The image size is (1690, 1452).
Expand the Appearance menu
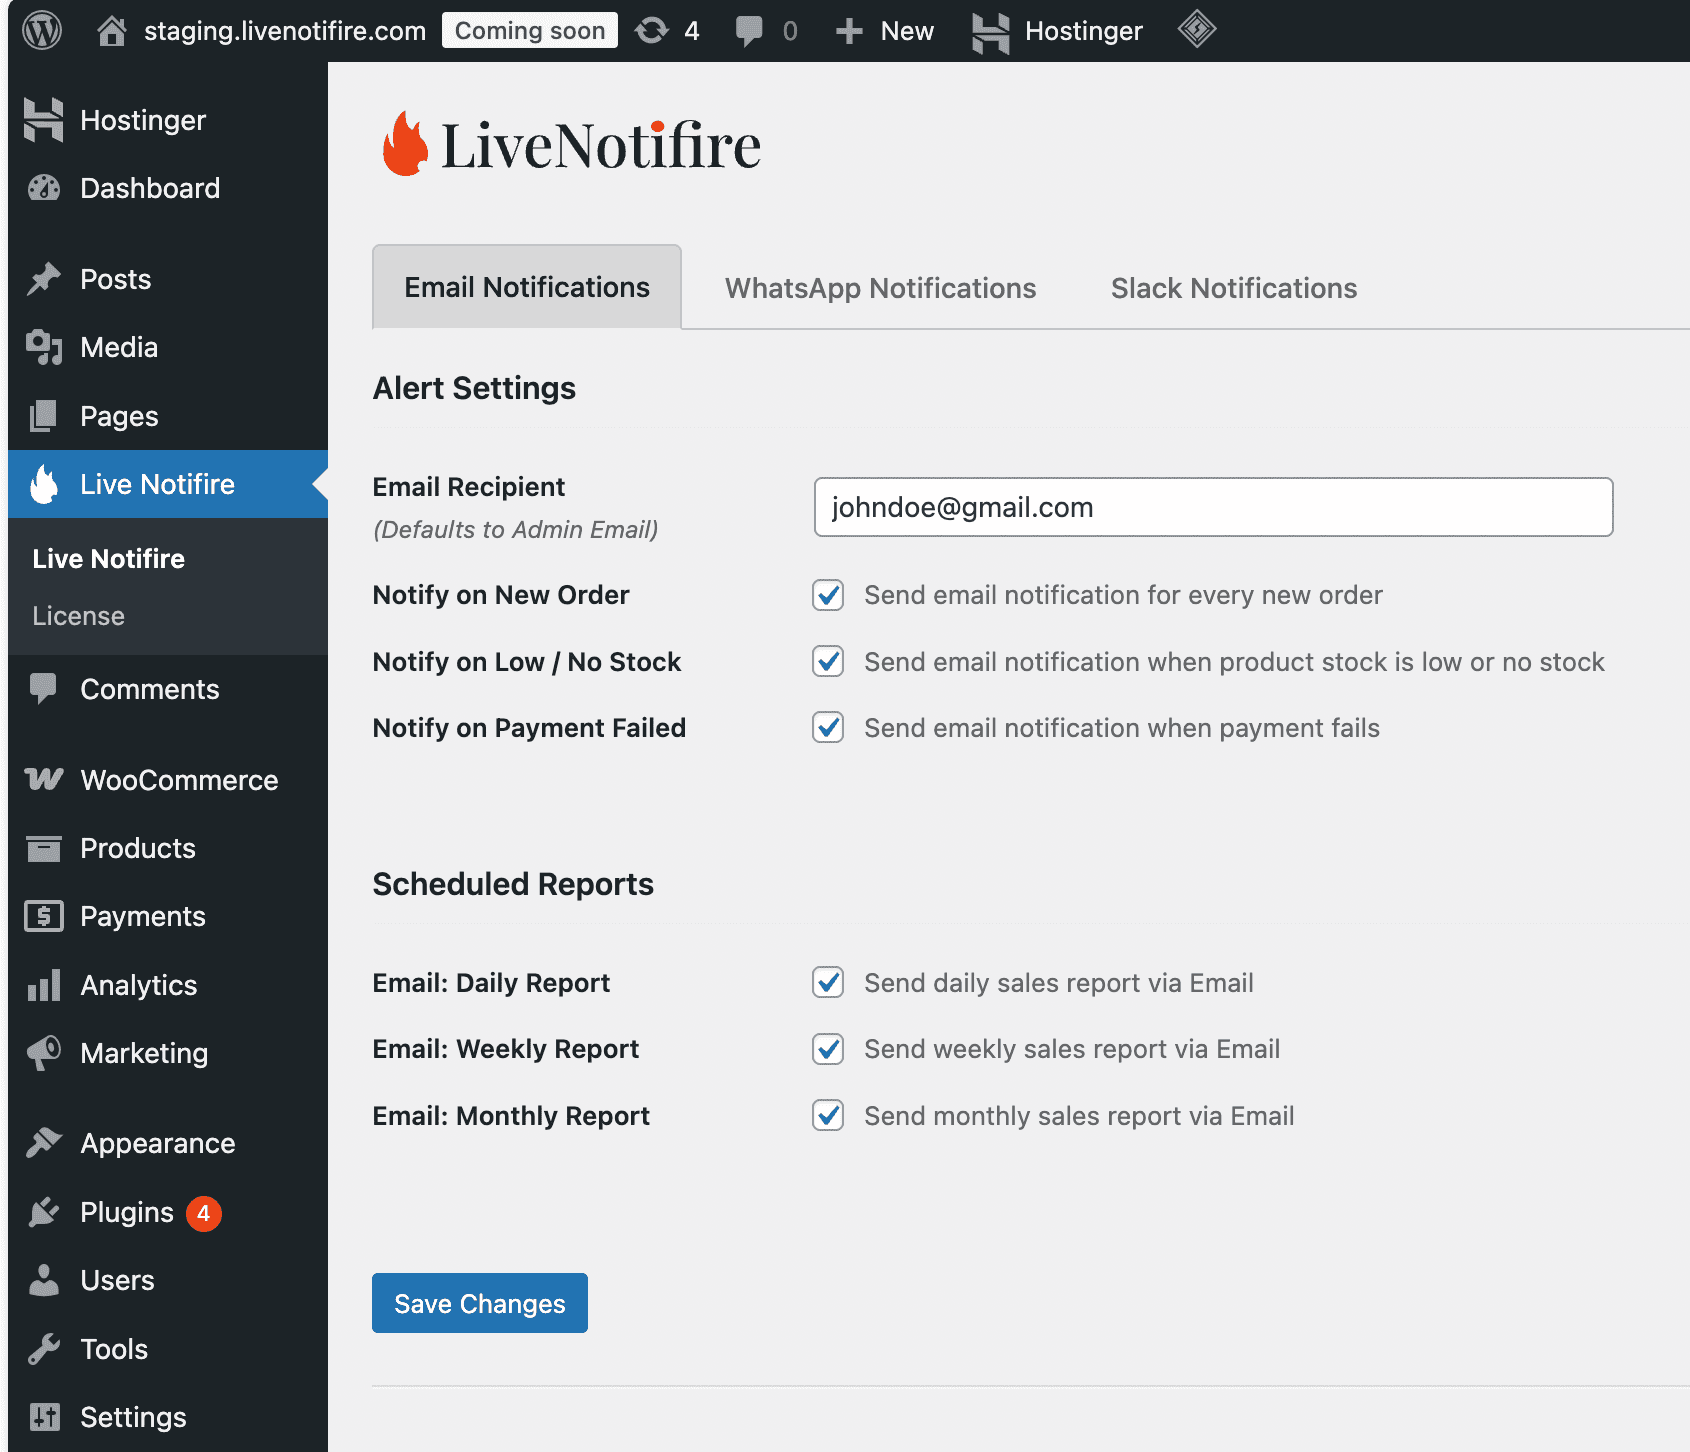point(157,1143)
